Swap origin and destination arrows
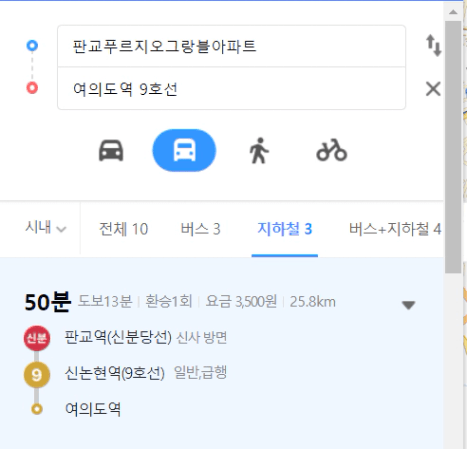 433,46
